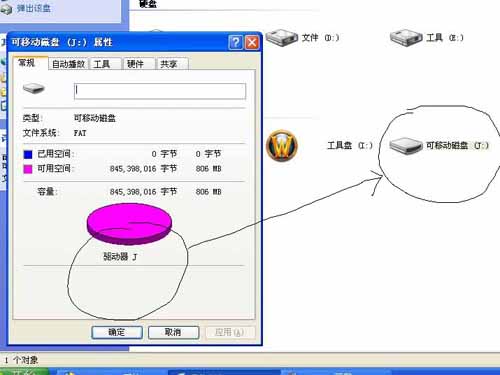The height and width of the screenshot is (375, 500).
Task: Select 可移动磁盘 (J:) drive icon
Action: point(406,146)
